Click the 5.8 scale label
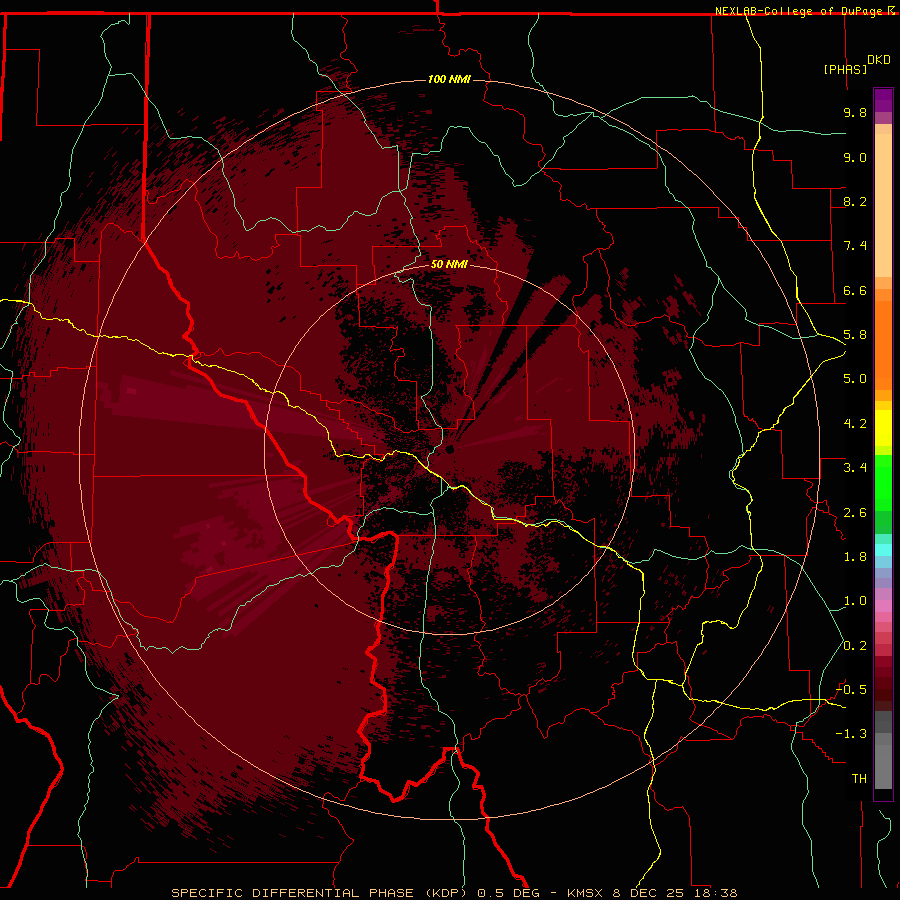Image resolution: width=900 pixels, height=900 pixels. click(x=855, y=335)
